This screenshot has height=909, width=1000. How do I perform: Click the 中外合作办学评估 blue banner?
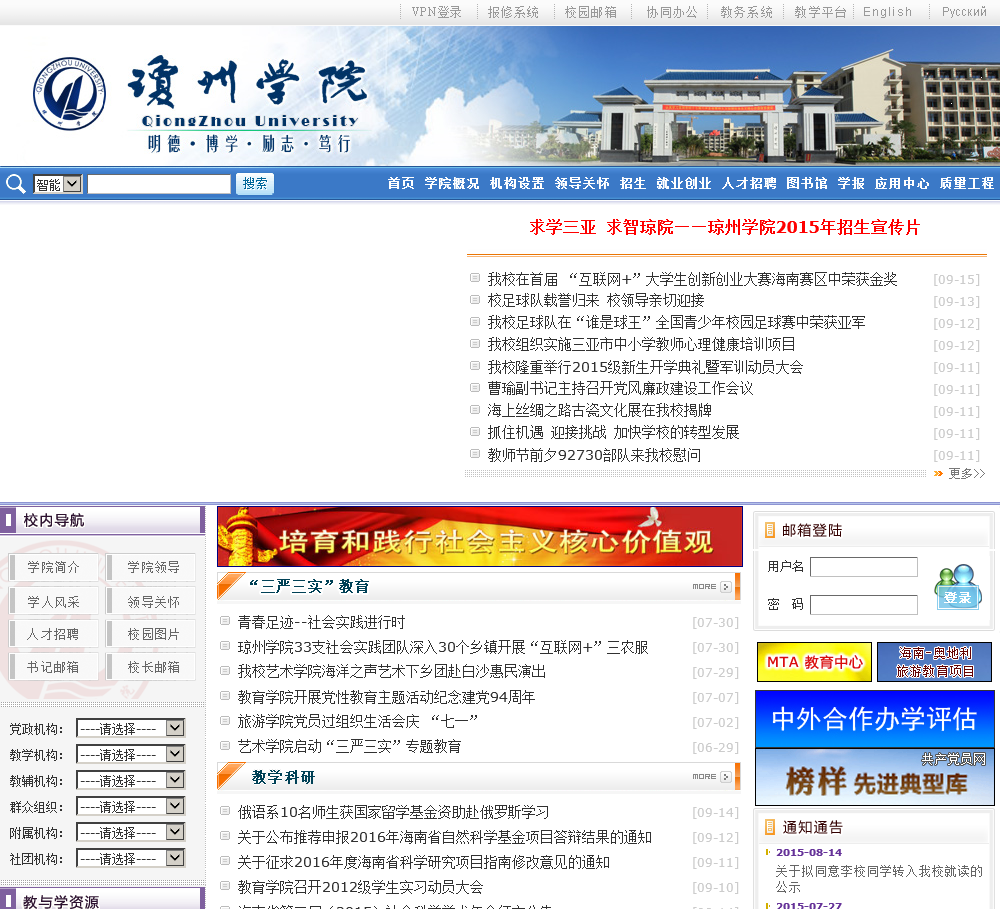[x=874, y=719]
